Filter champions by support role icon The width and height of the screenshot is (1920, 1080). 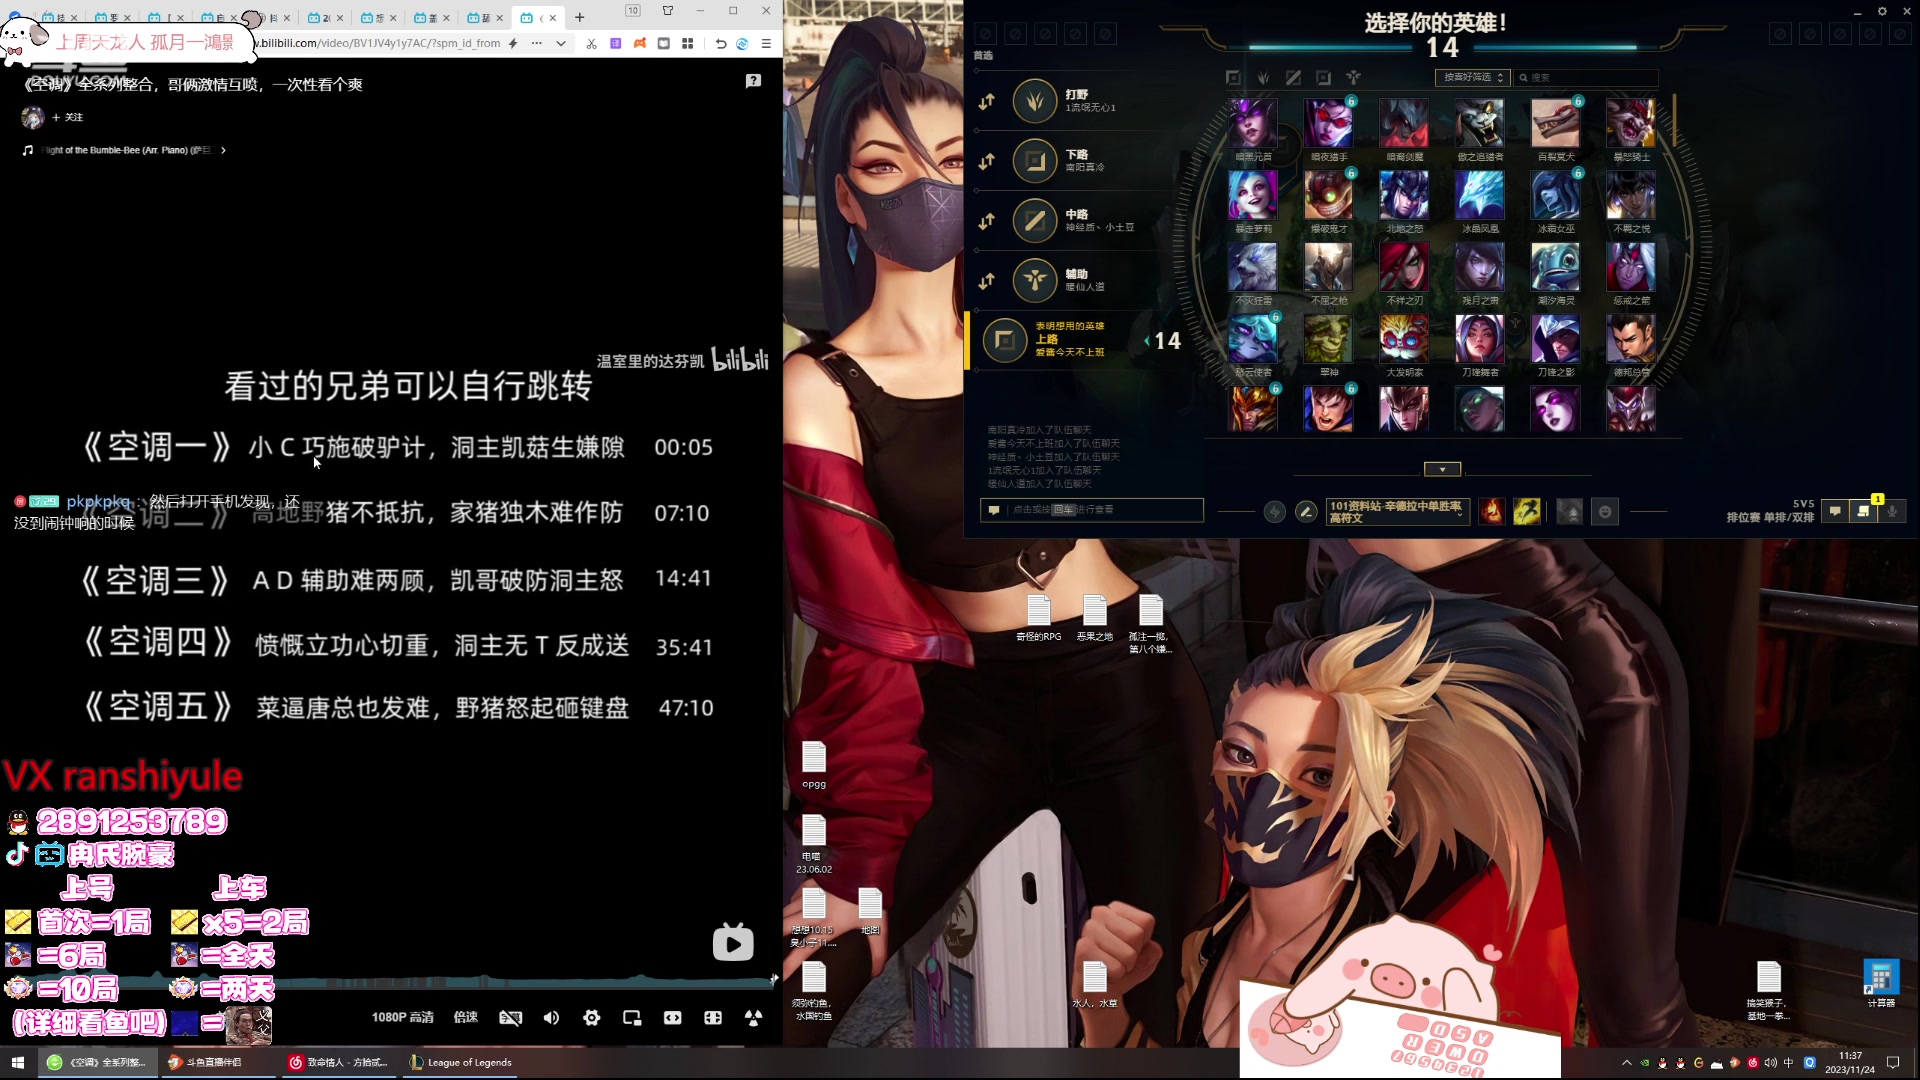coord(1353,78)
